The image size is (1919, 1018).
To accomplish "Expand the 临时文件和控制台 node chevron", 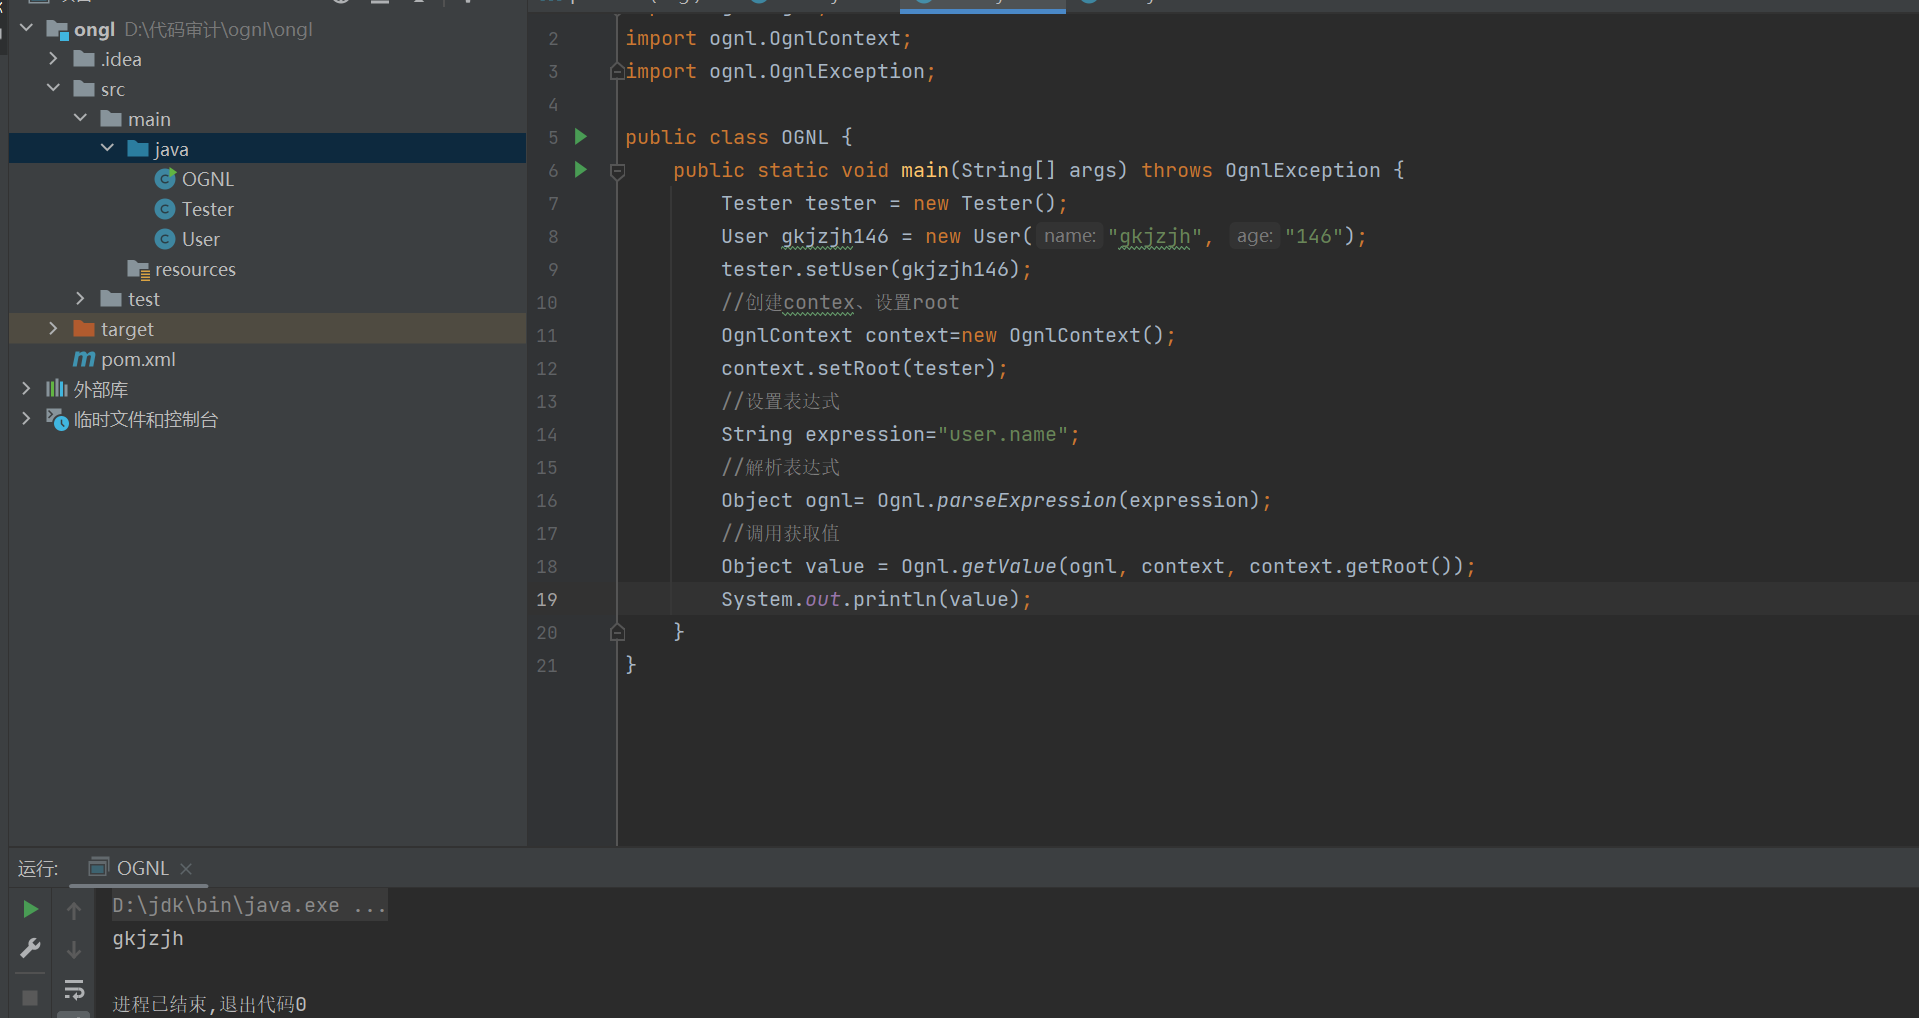I will pos(27,418).
